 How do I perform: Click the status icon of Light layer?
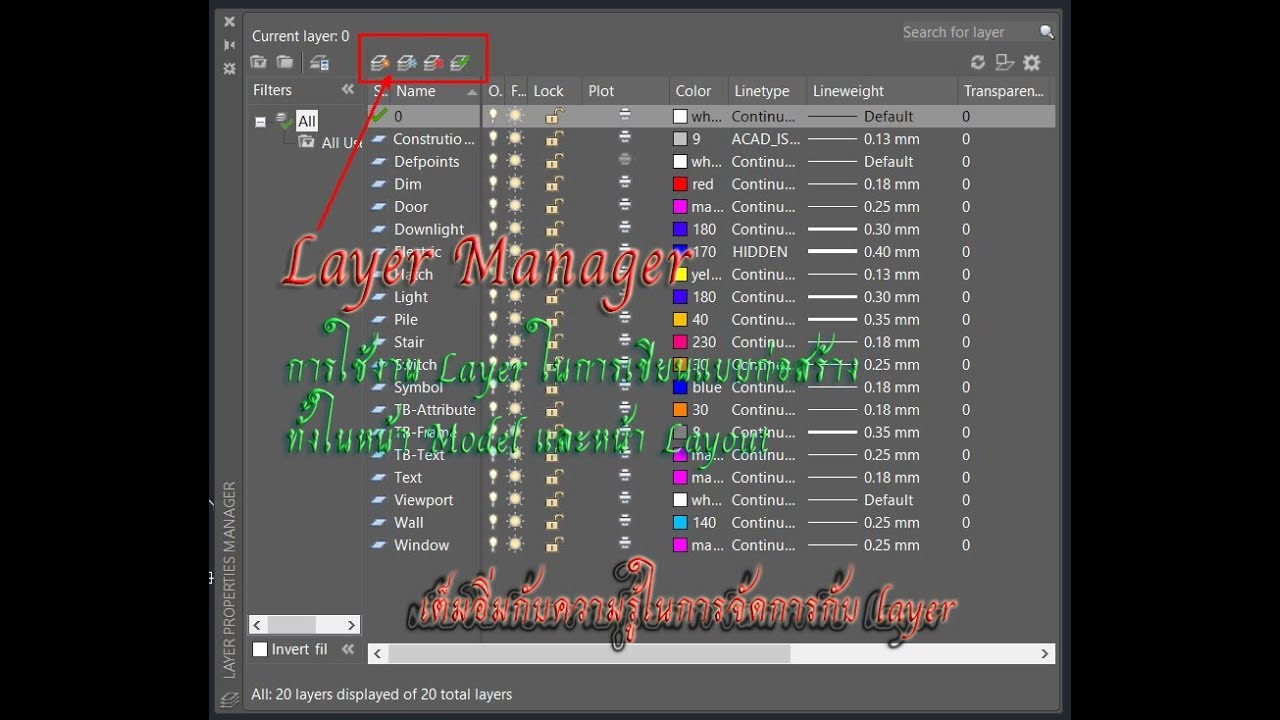[x=379, y=297]
